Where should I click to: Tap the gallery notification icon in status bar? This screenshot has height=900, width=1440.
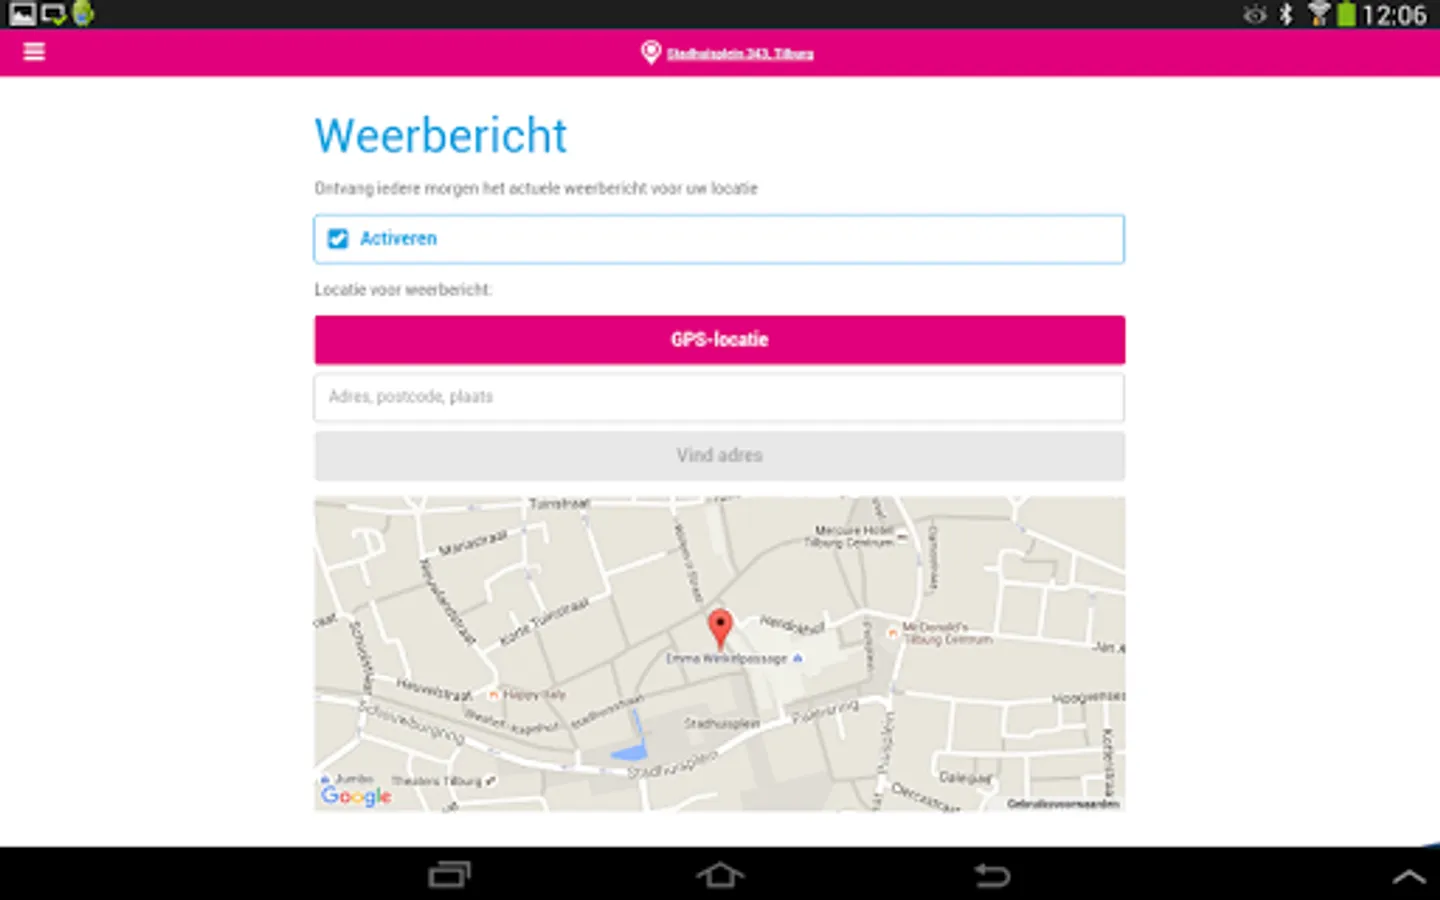click(x=22, y=13)
